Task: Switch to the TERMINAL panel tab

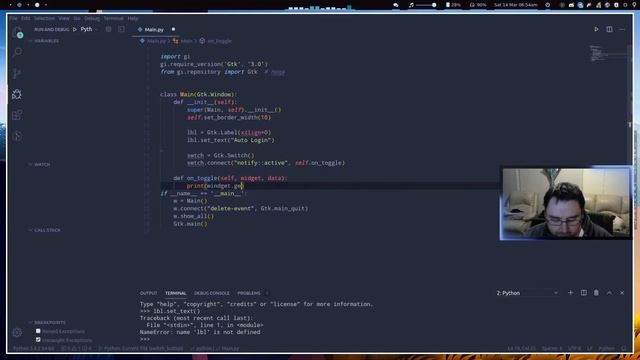Action: (x=176, y=293)
